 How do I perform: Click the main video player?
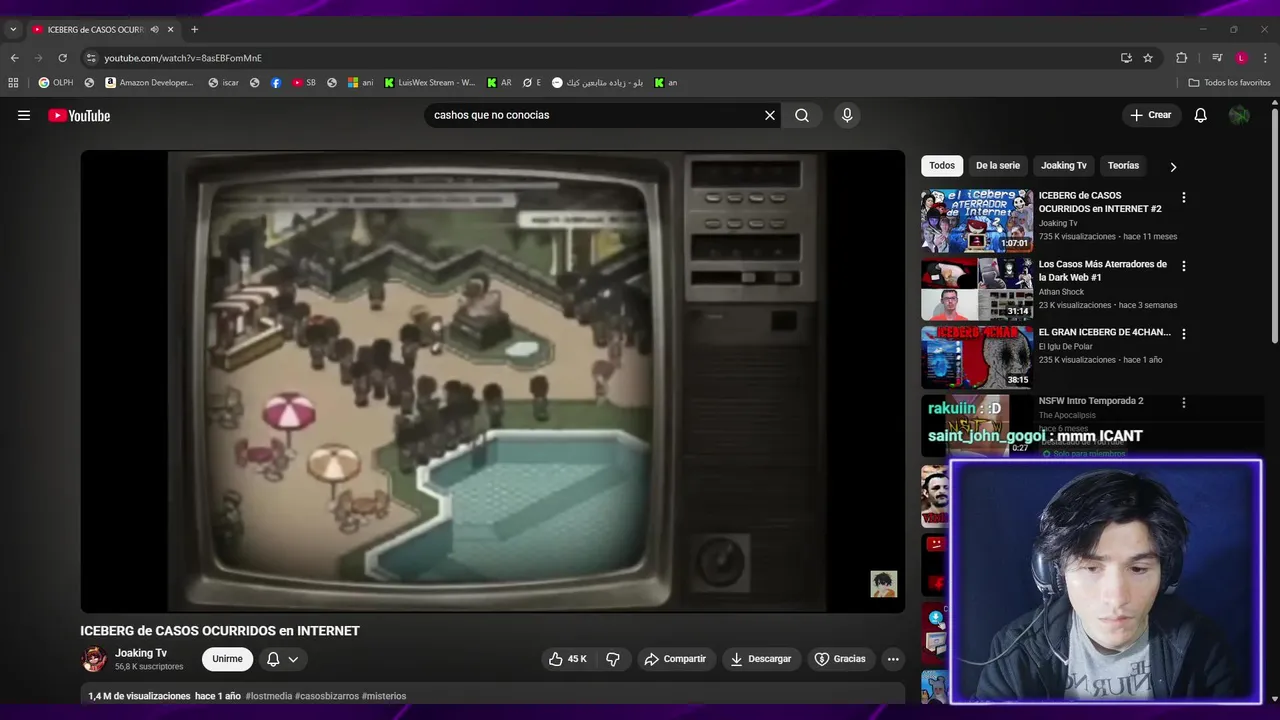click(x=493, y=381)
